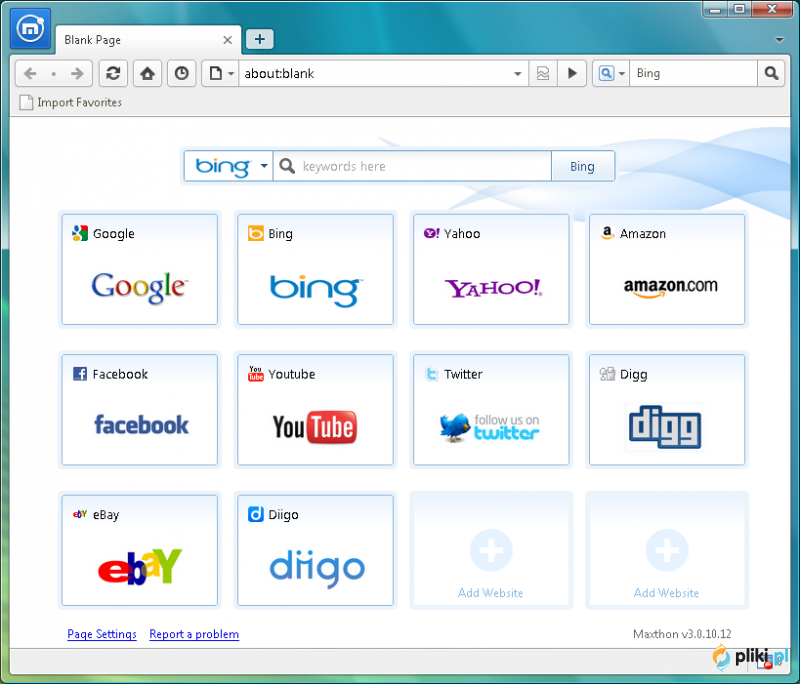Open the Facebook quick access tile
This screenshot has height=684, width=800.
(140, 410)
